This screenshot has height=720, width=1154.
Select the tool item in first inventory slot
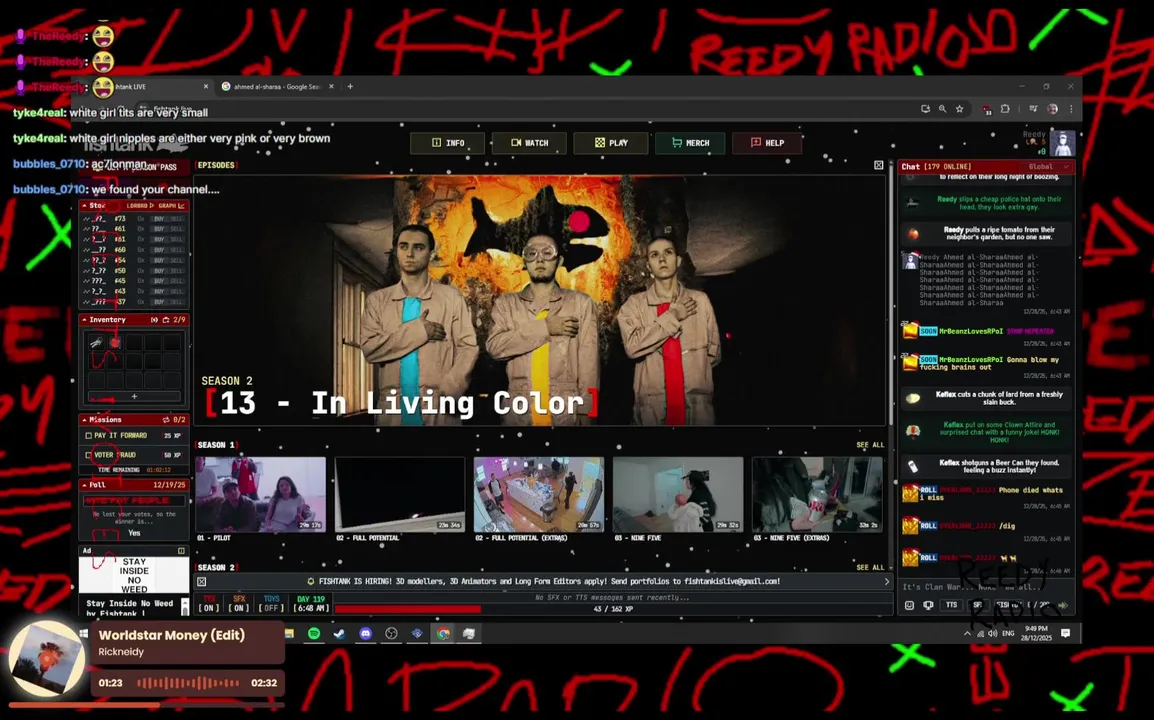96,342
